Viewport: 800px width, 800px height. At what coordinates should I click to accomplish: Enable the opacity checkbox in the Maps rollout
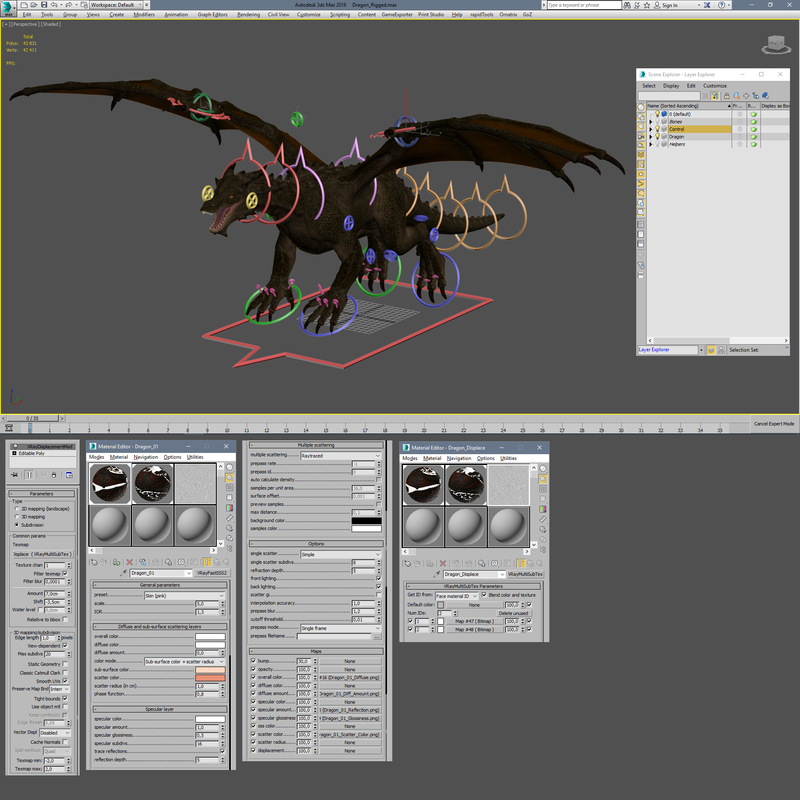253,669
